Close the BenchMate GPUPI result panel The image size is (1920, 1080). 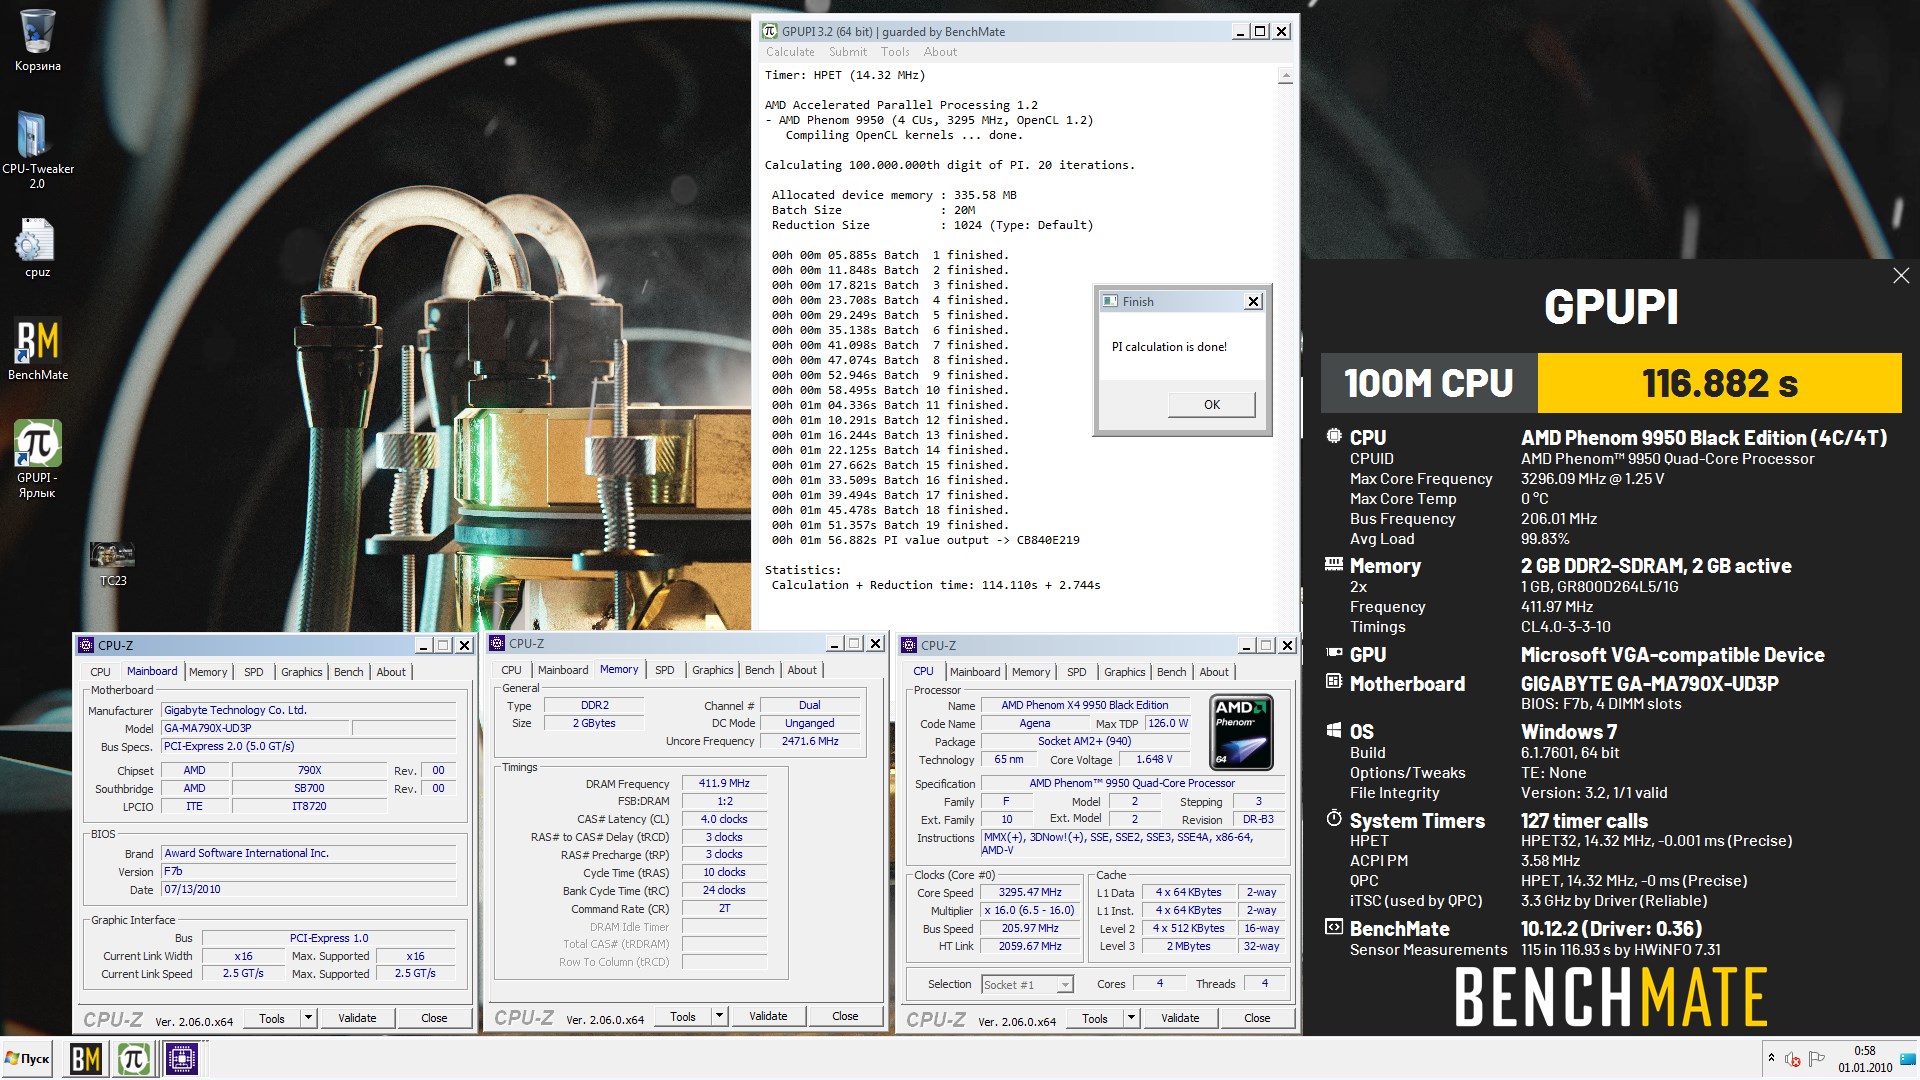(1900, 275)
